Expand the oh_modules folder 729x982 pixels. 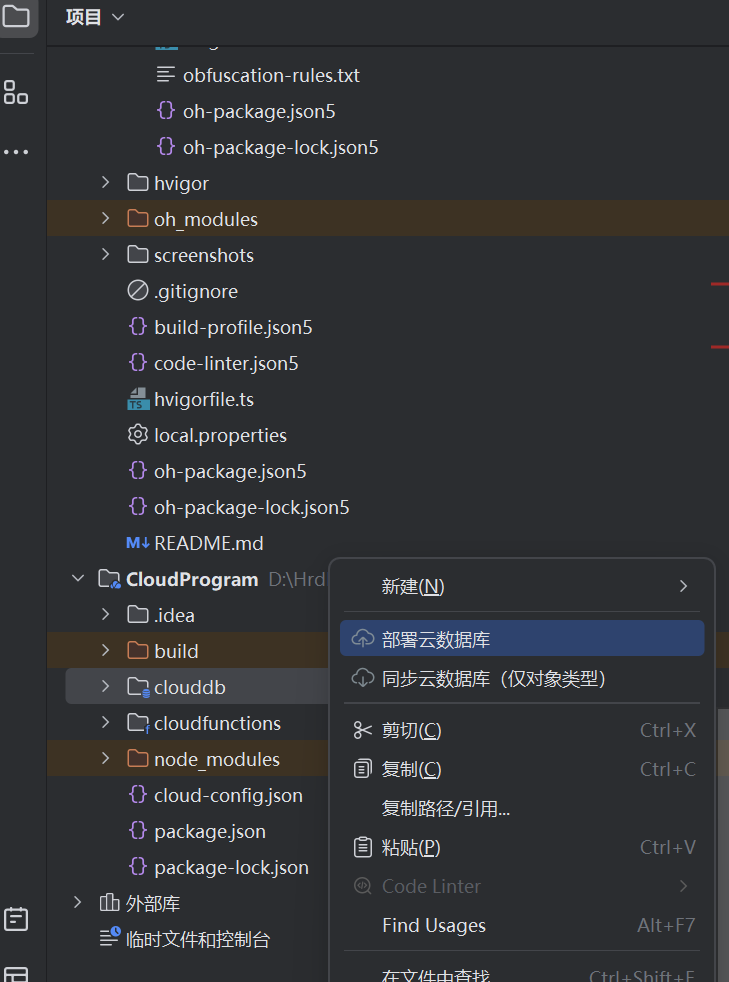pyautogui.click(x=106, y=219)
